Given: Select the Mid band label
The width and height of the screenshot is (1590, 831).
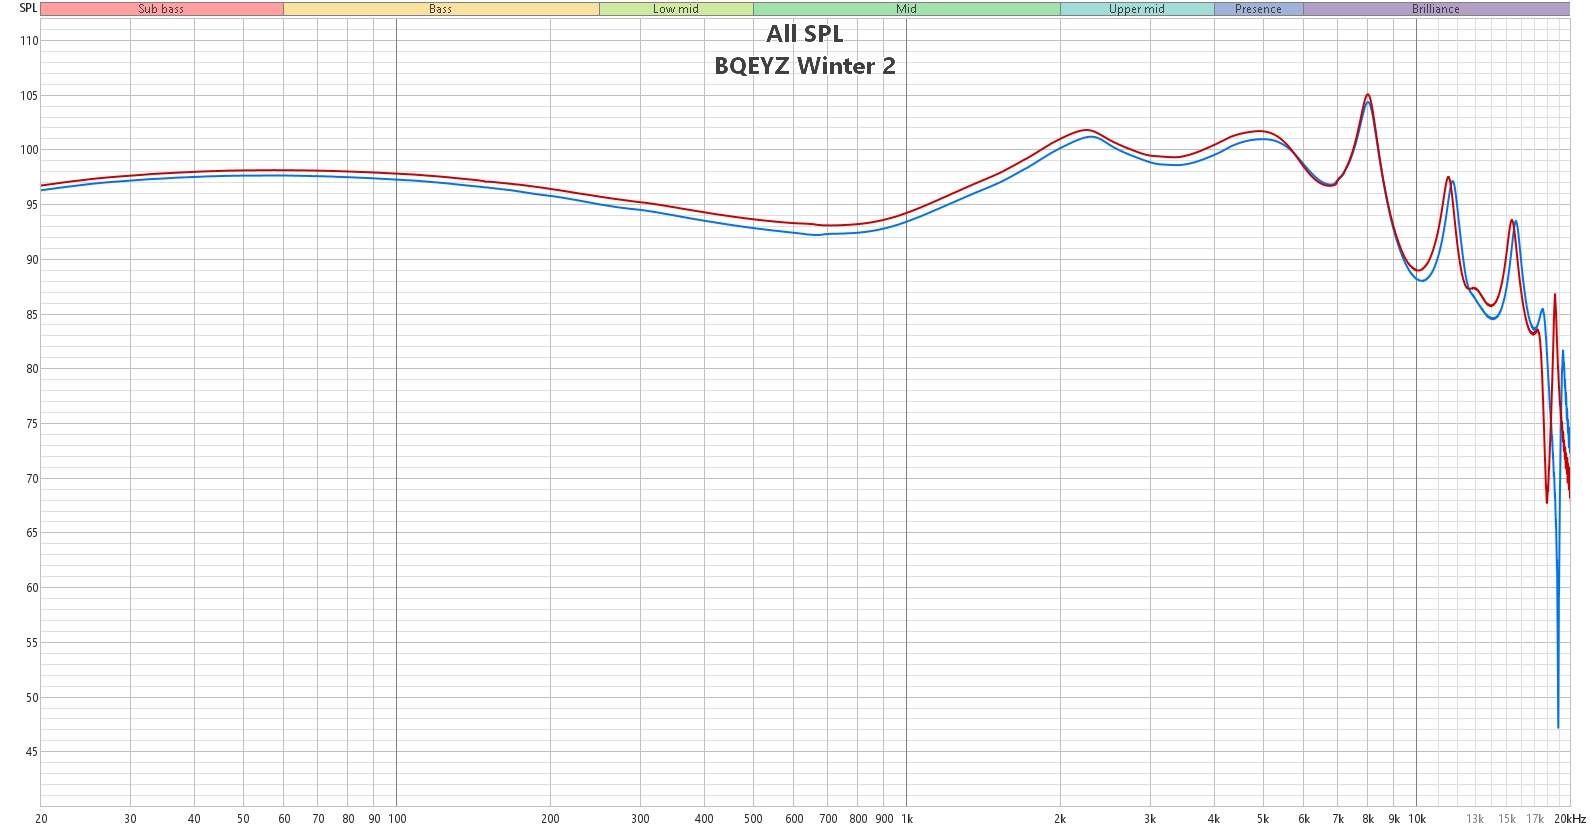Looking at the screenshot, I should (x=906, y=9).
